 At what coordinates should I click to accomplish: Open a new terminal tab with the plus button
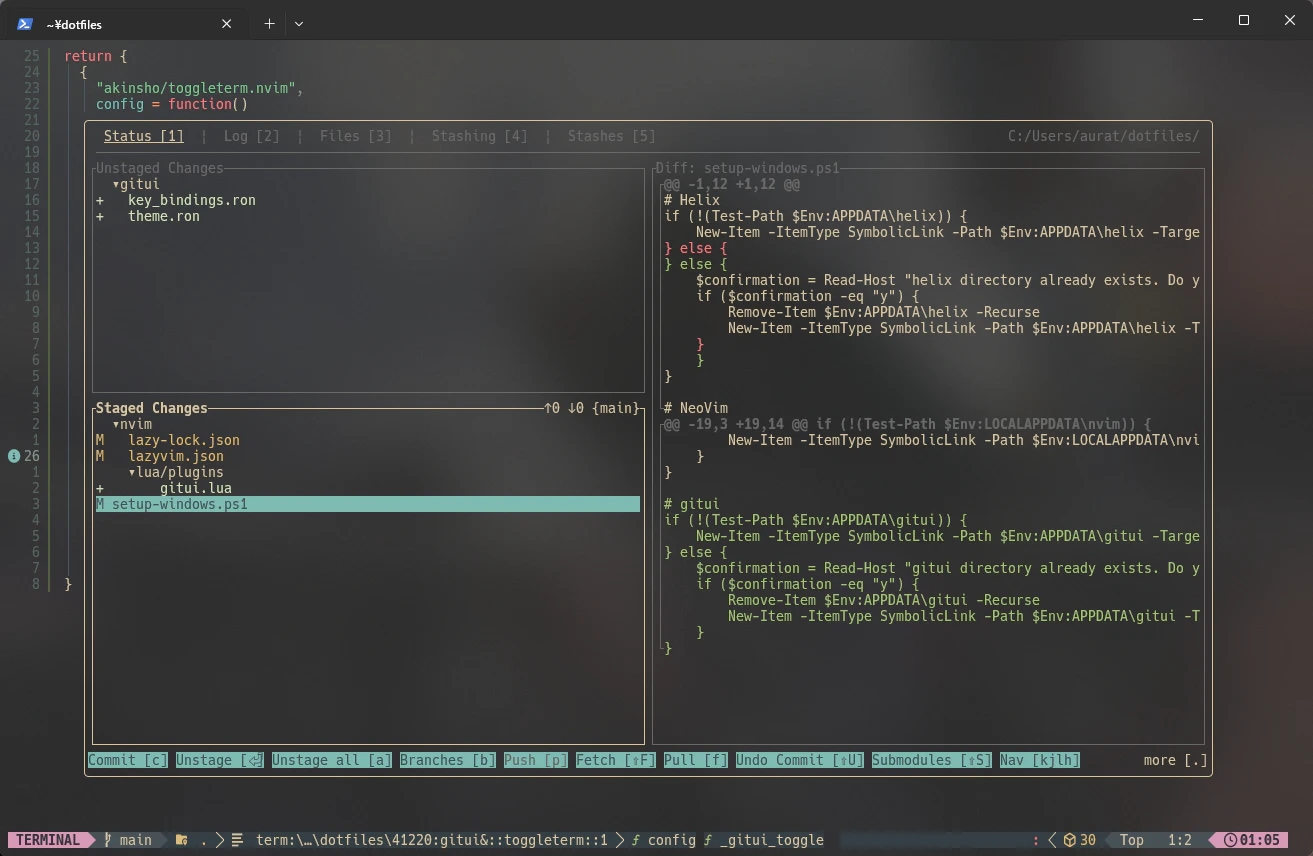coord(269,24)
